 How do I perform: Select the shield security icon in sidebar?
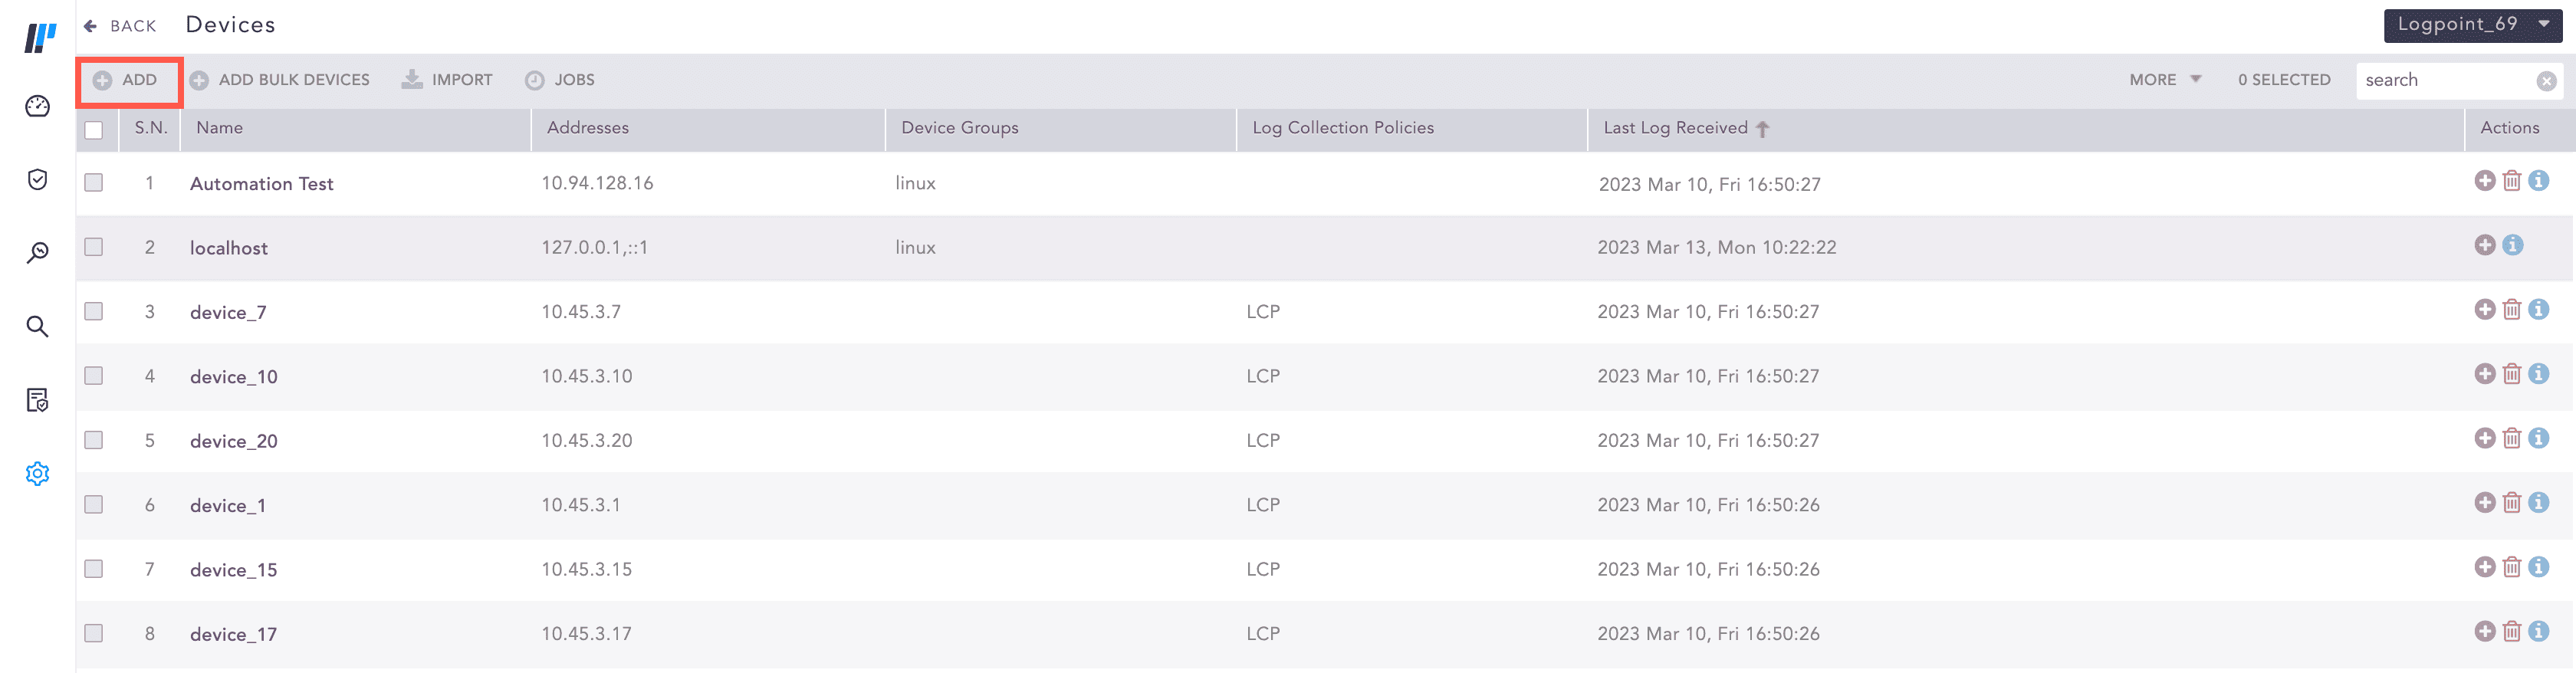pyautogui.click(x=37, y=179)
